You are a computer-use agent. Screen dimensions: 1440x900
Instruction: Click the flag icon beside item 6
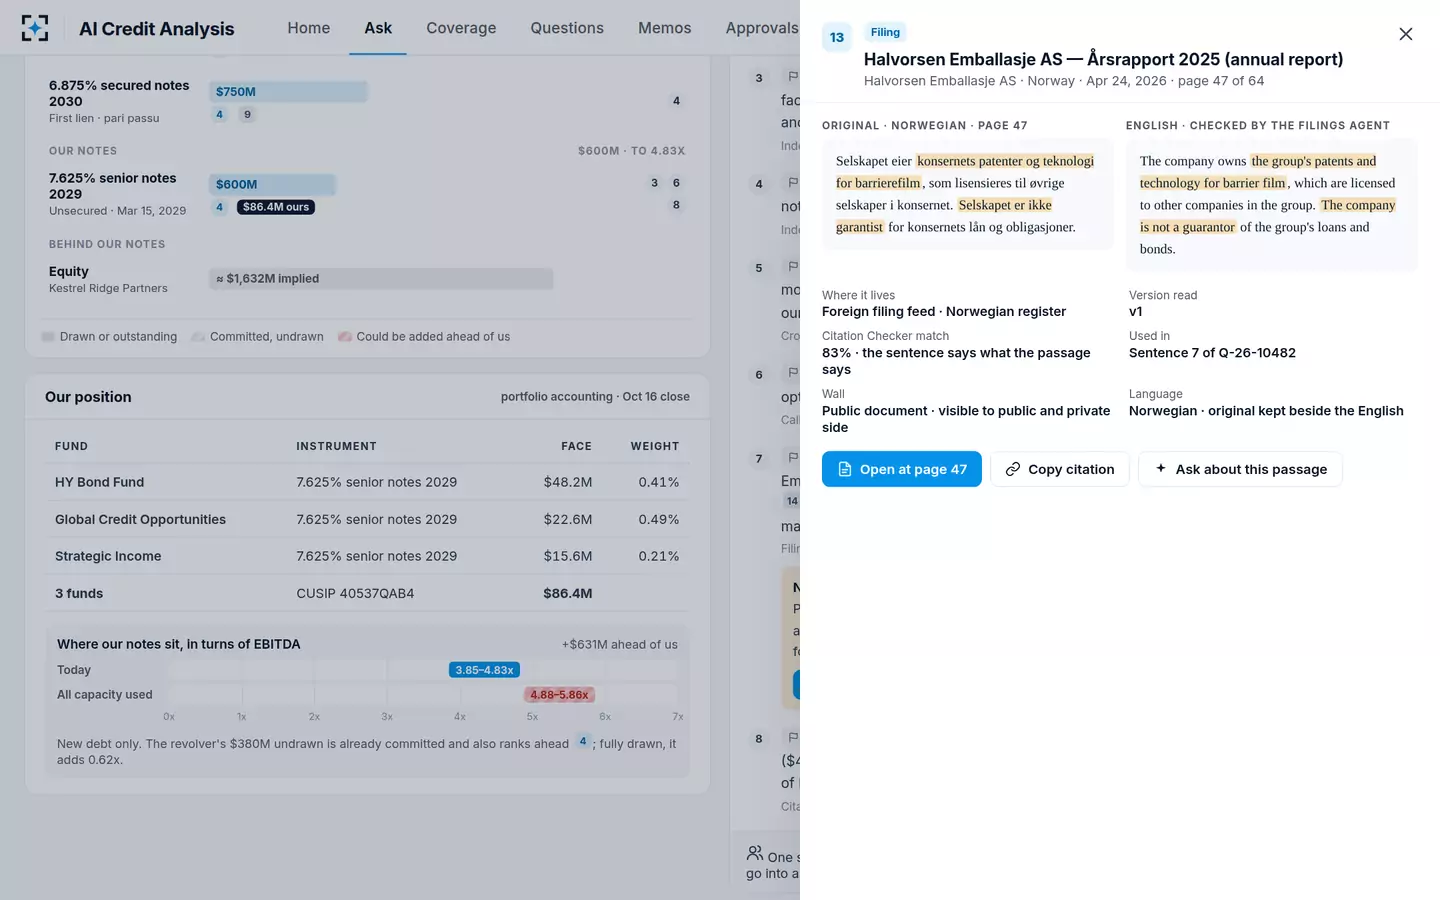tap(793, 373)
